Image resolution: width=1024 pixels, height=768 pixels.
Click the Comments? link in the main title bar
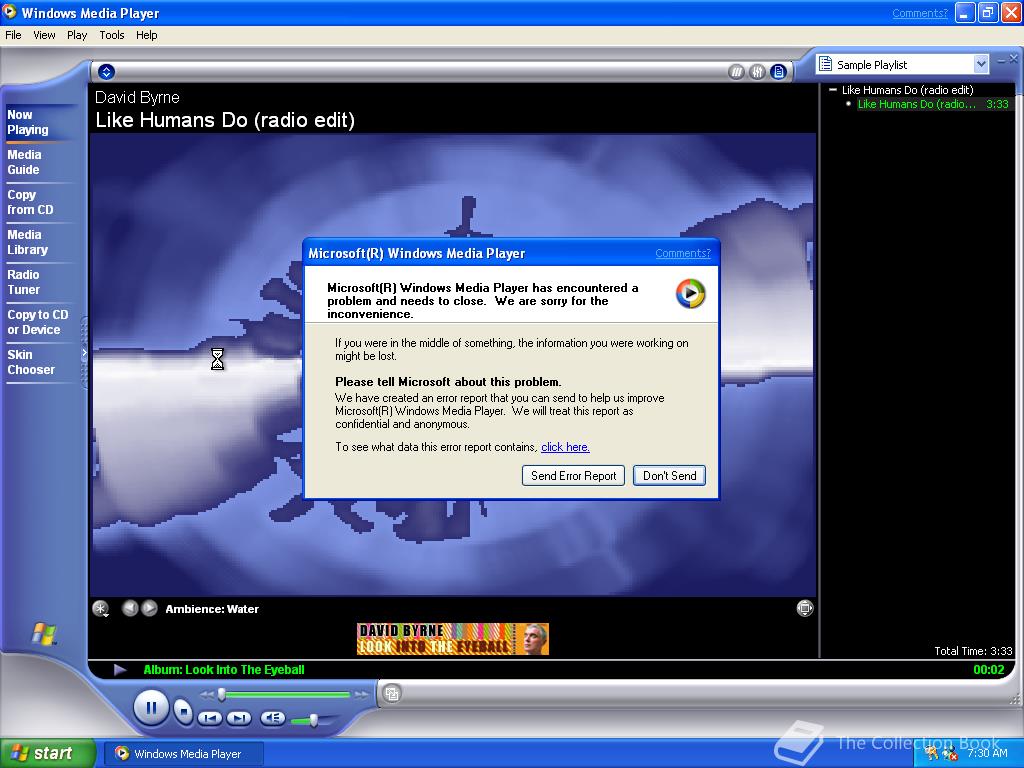pos(920,13)
